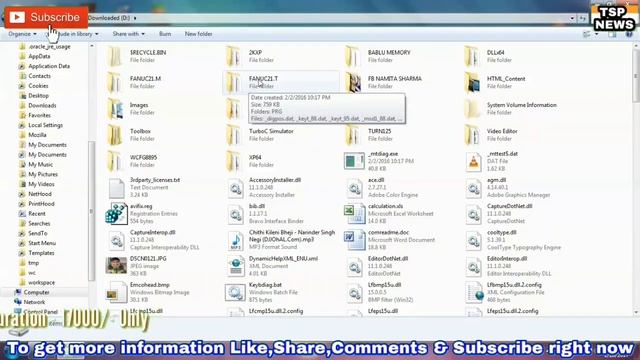This screenshot has width=640, height=360.
Task: Open My Music in navigation pane
Action: coord(40,164)
